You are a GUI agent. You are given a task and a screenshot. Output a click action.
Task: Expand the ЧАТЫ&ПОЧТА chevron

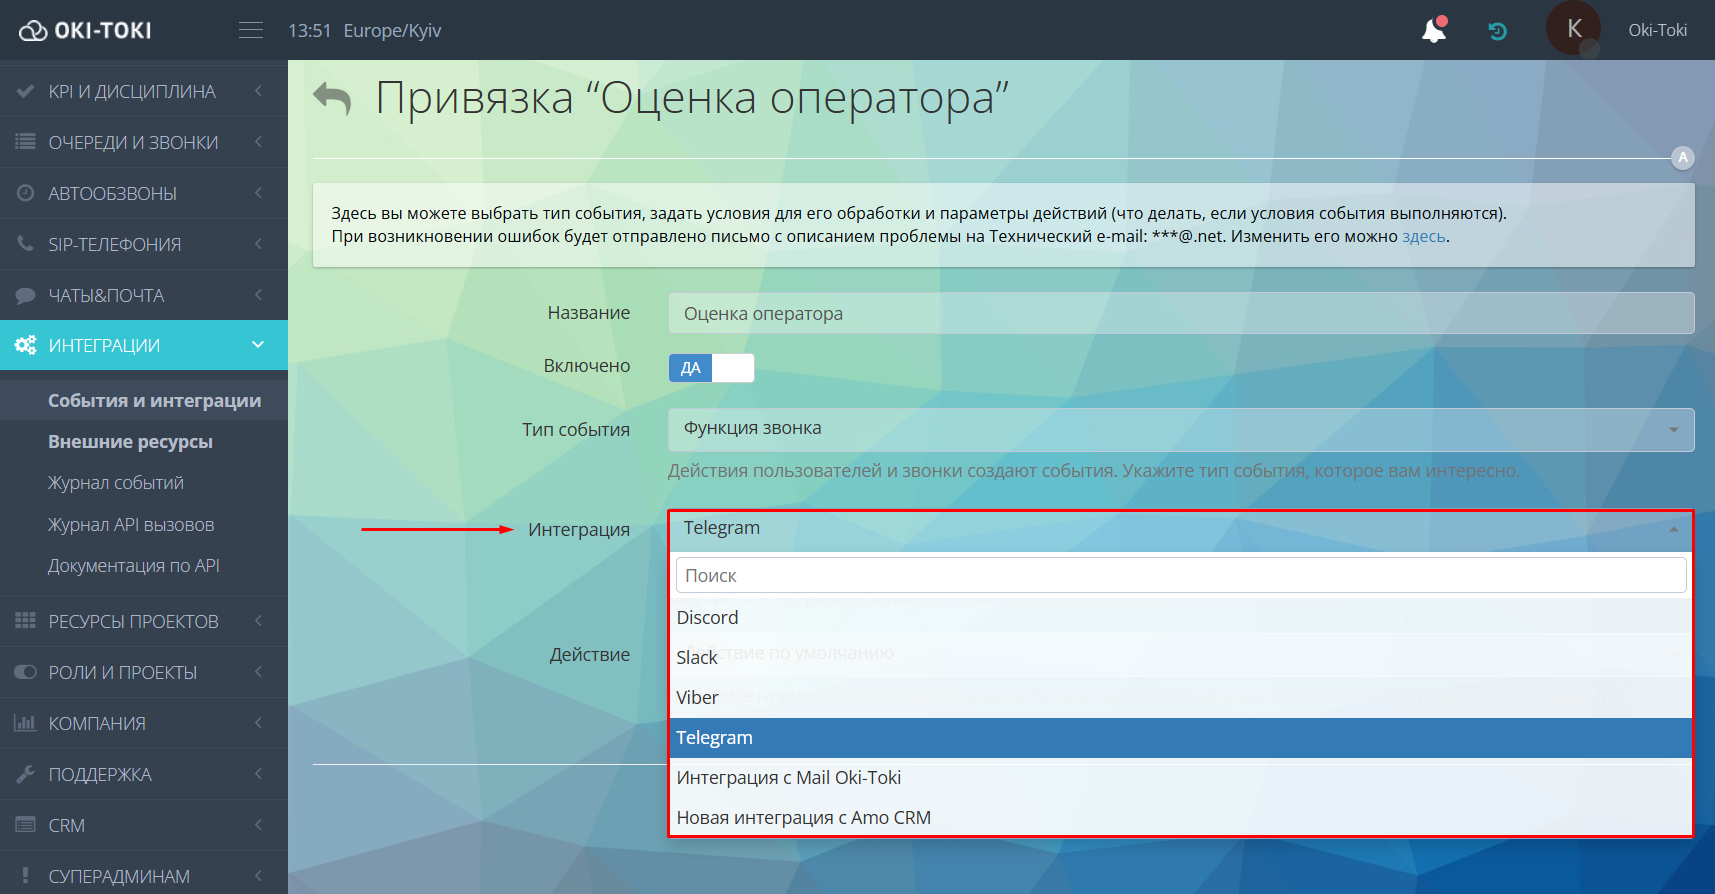pyautogui.click(x=258, y=295)
